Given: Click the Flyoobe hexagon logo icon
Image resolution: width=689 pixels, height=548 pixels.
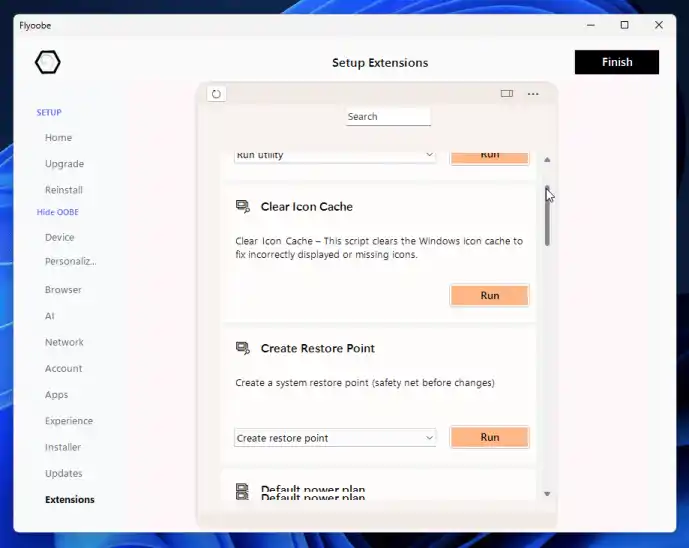Looking at the screenshot, I should coord(47,63).
